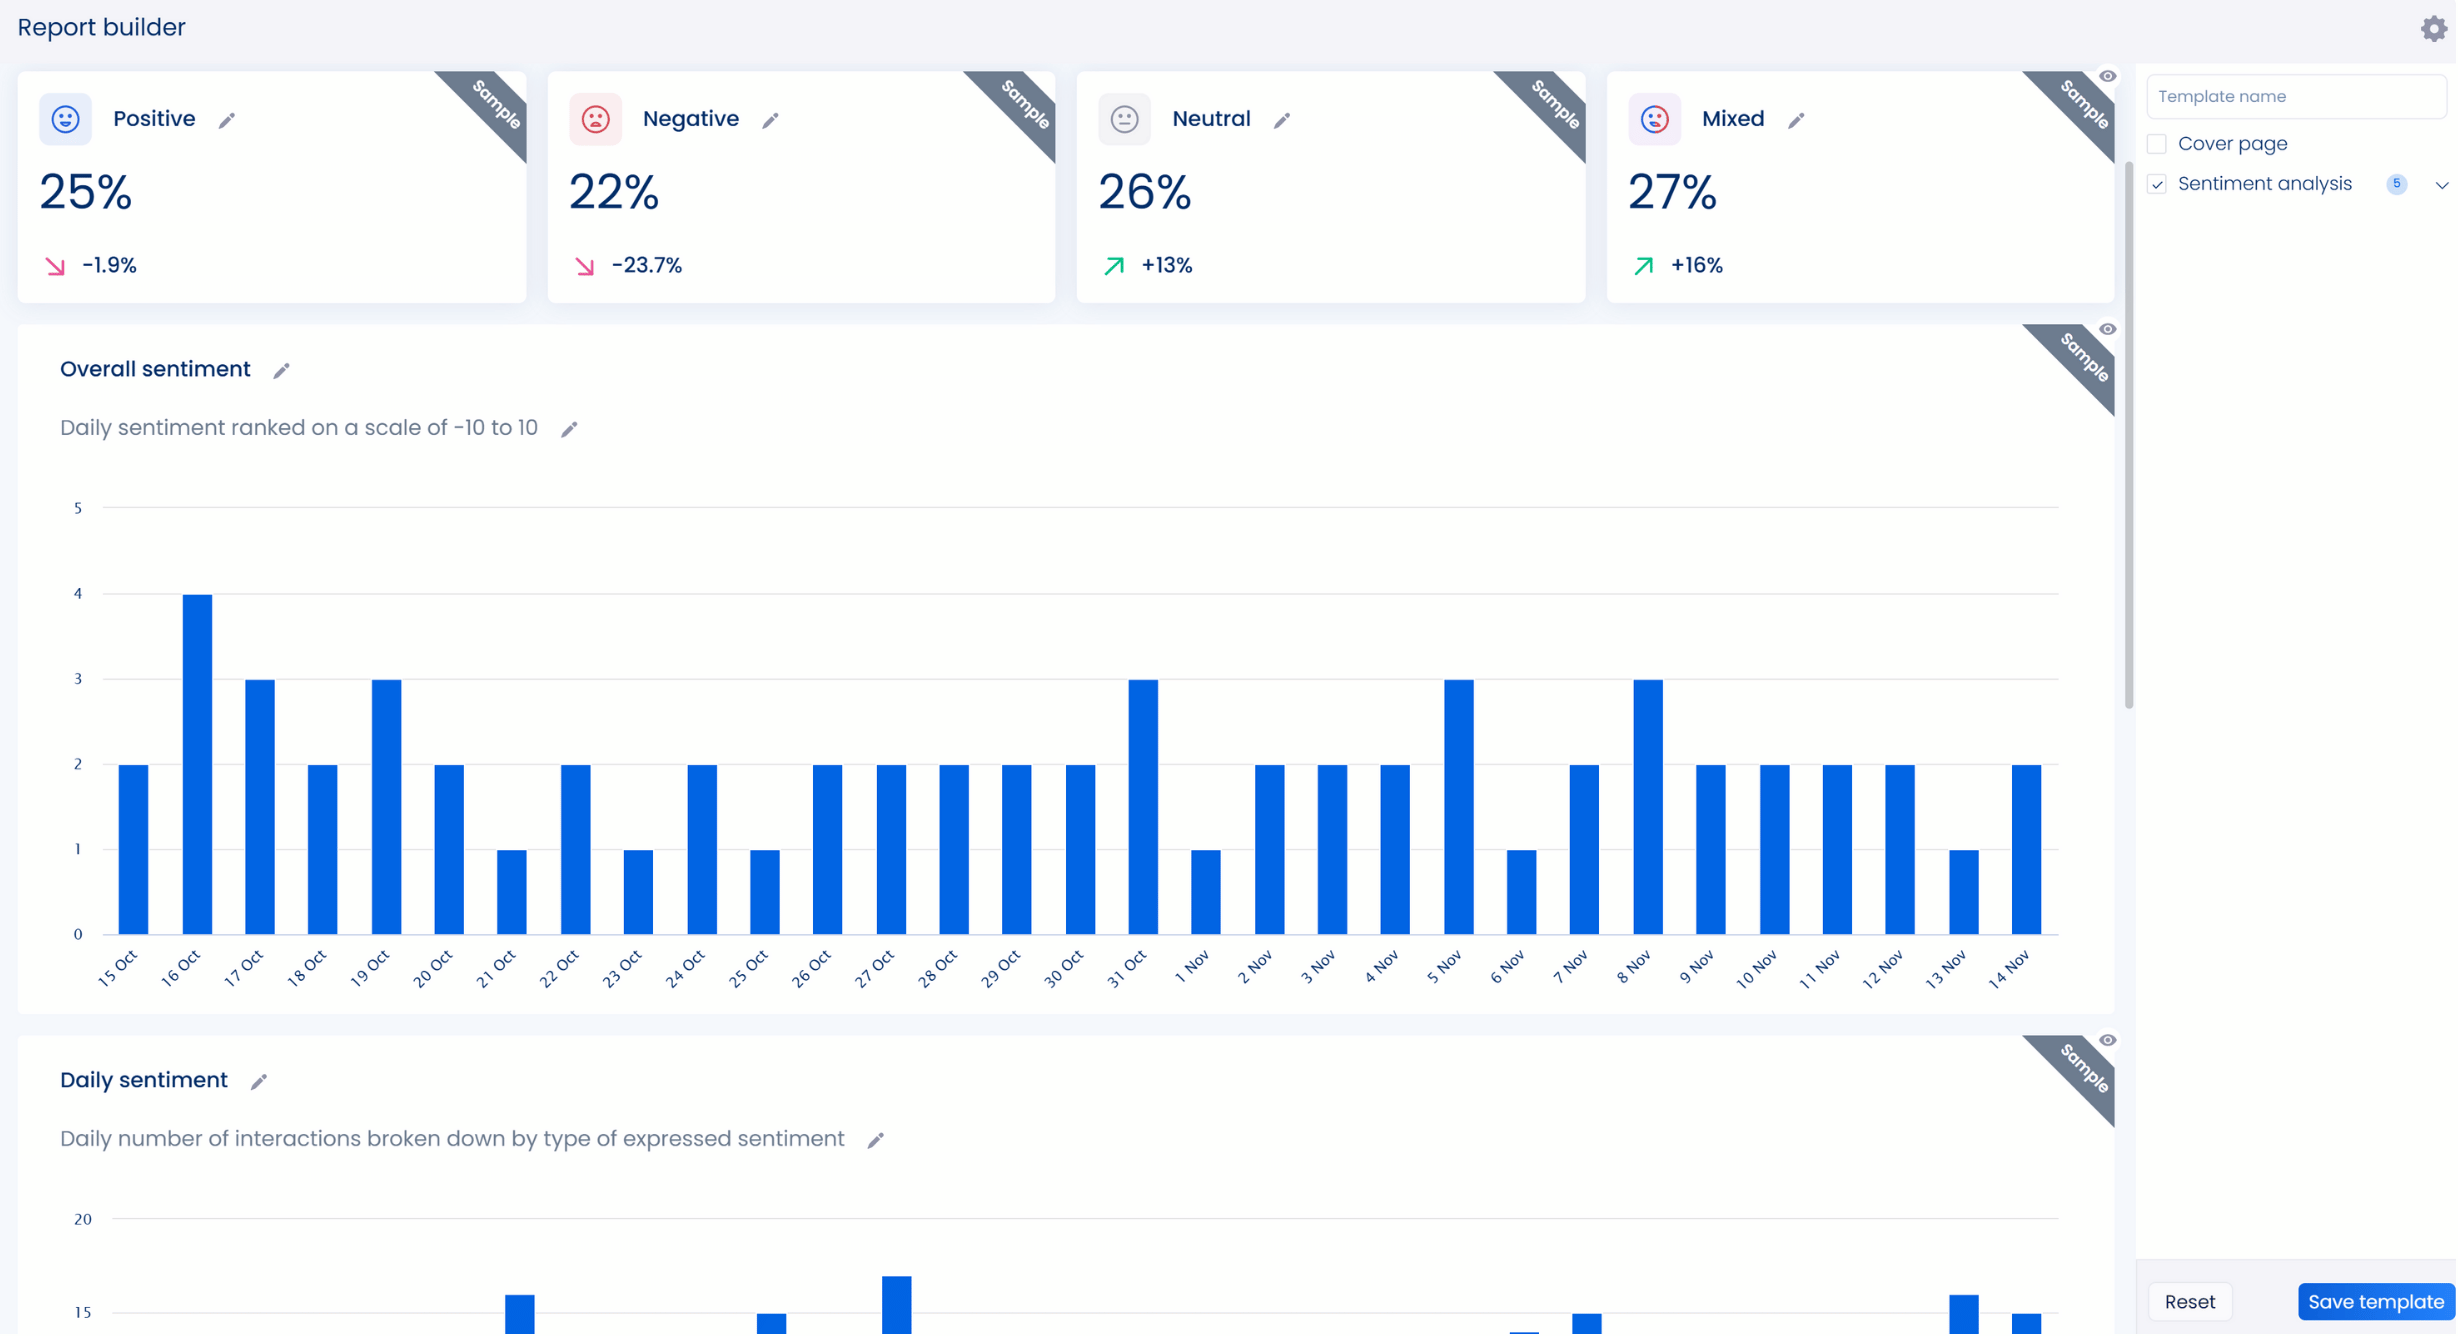Click Save template button

(2375, 1302)
